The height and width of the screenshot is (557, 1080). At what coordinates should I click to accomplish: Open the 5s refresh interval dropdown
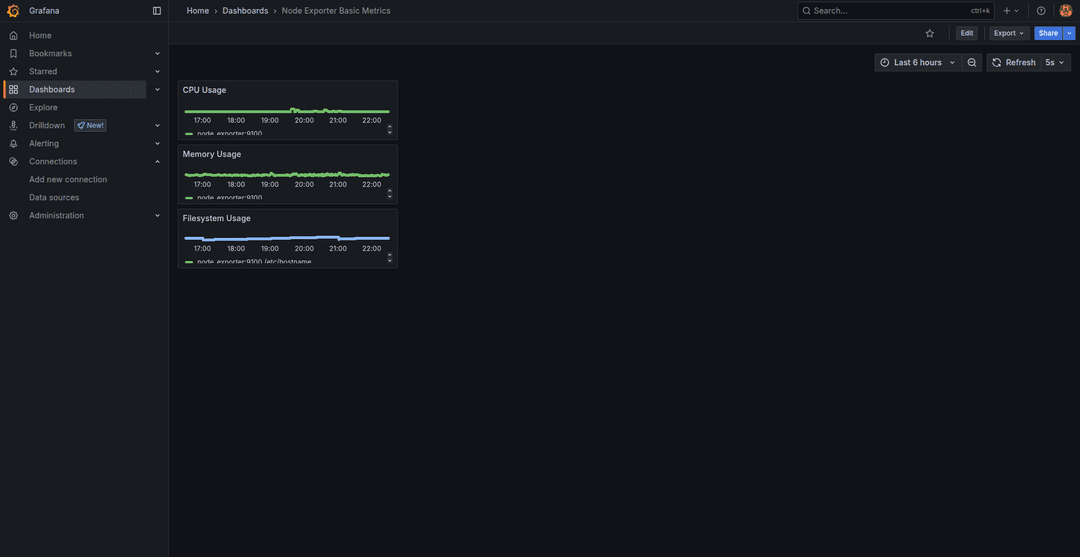[1055, 62]
